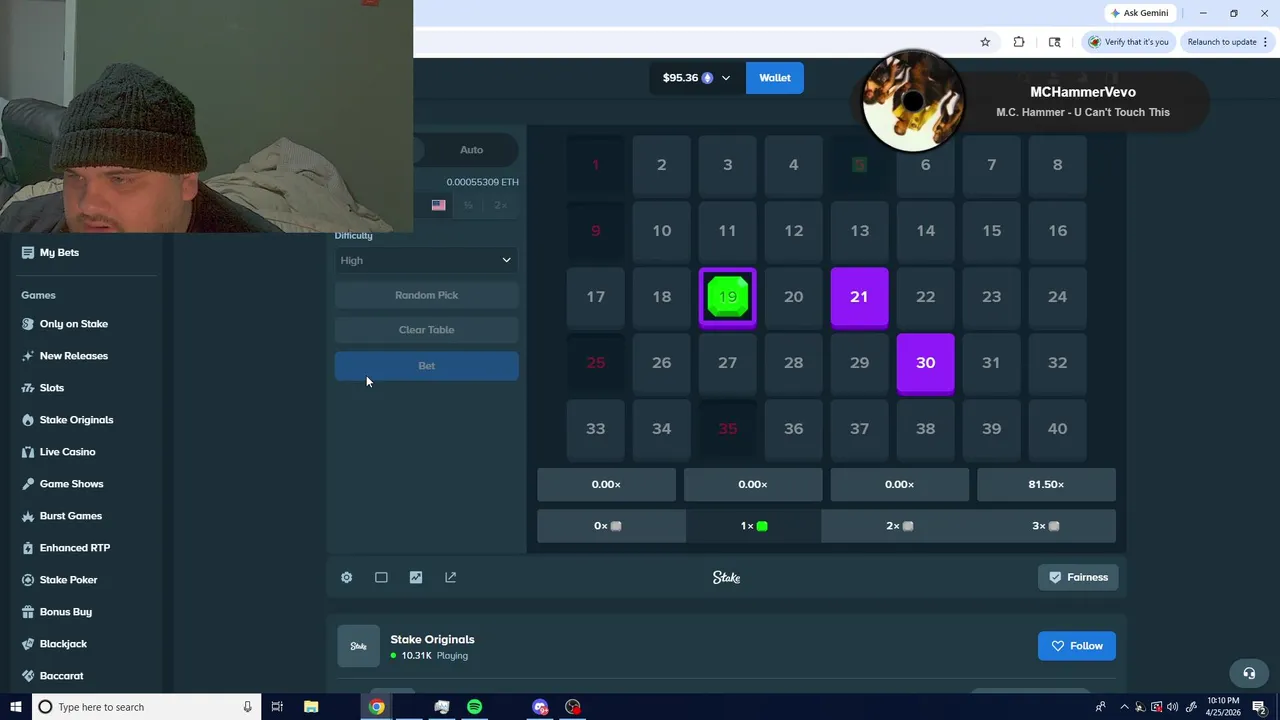The height and width of the screenshot is (720, 1280).
Task: Click the Bet button
Action: [426, 366]
